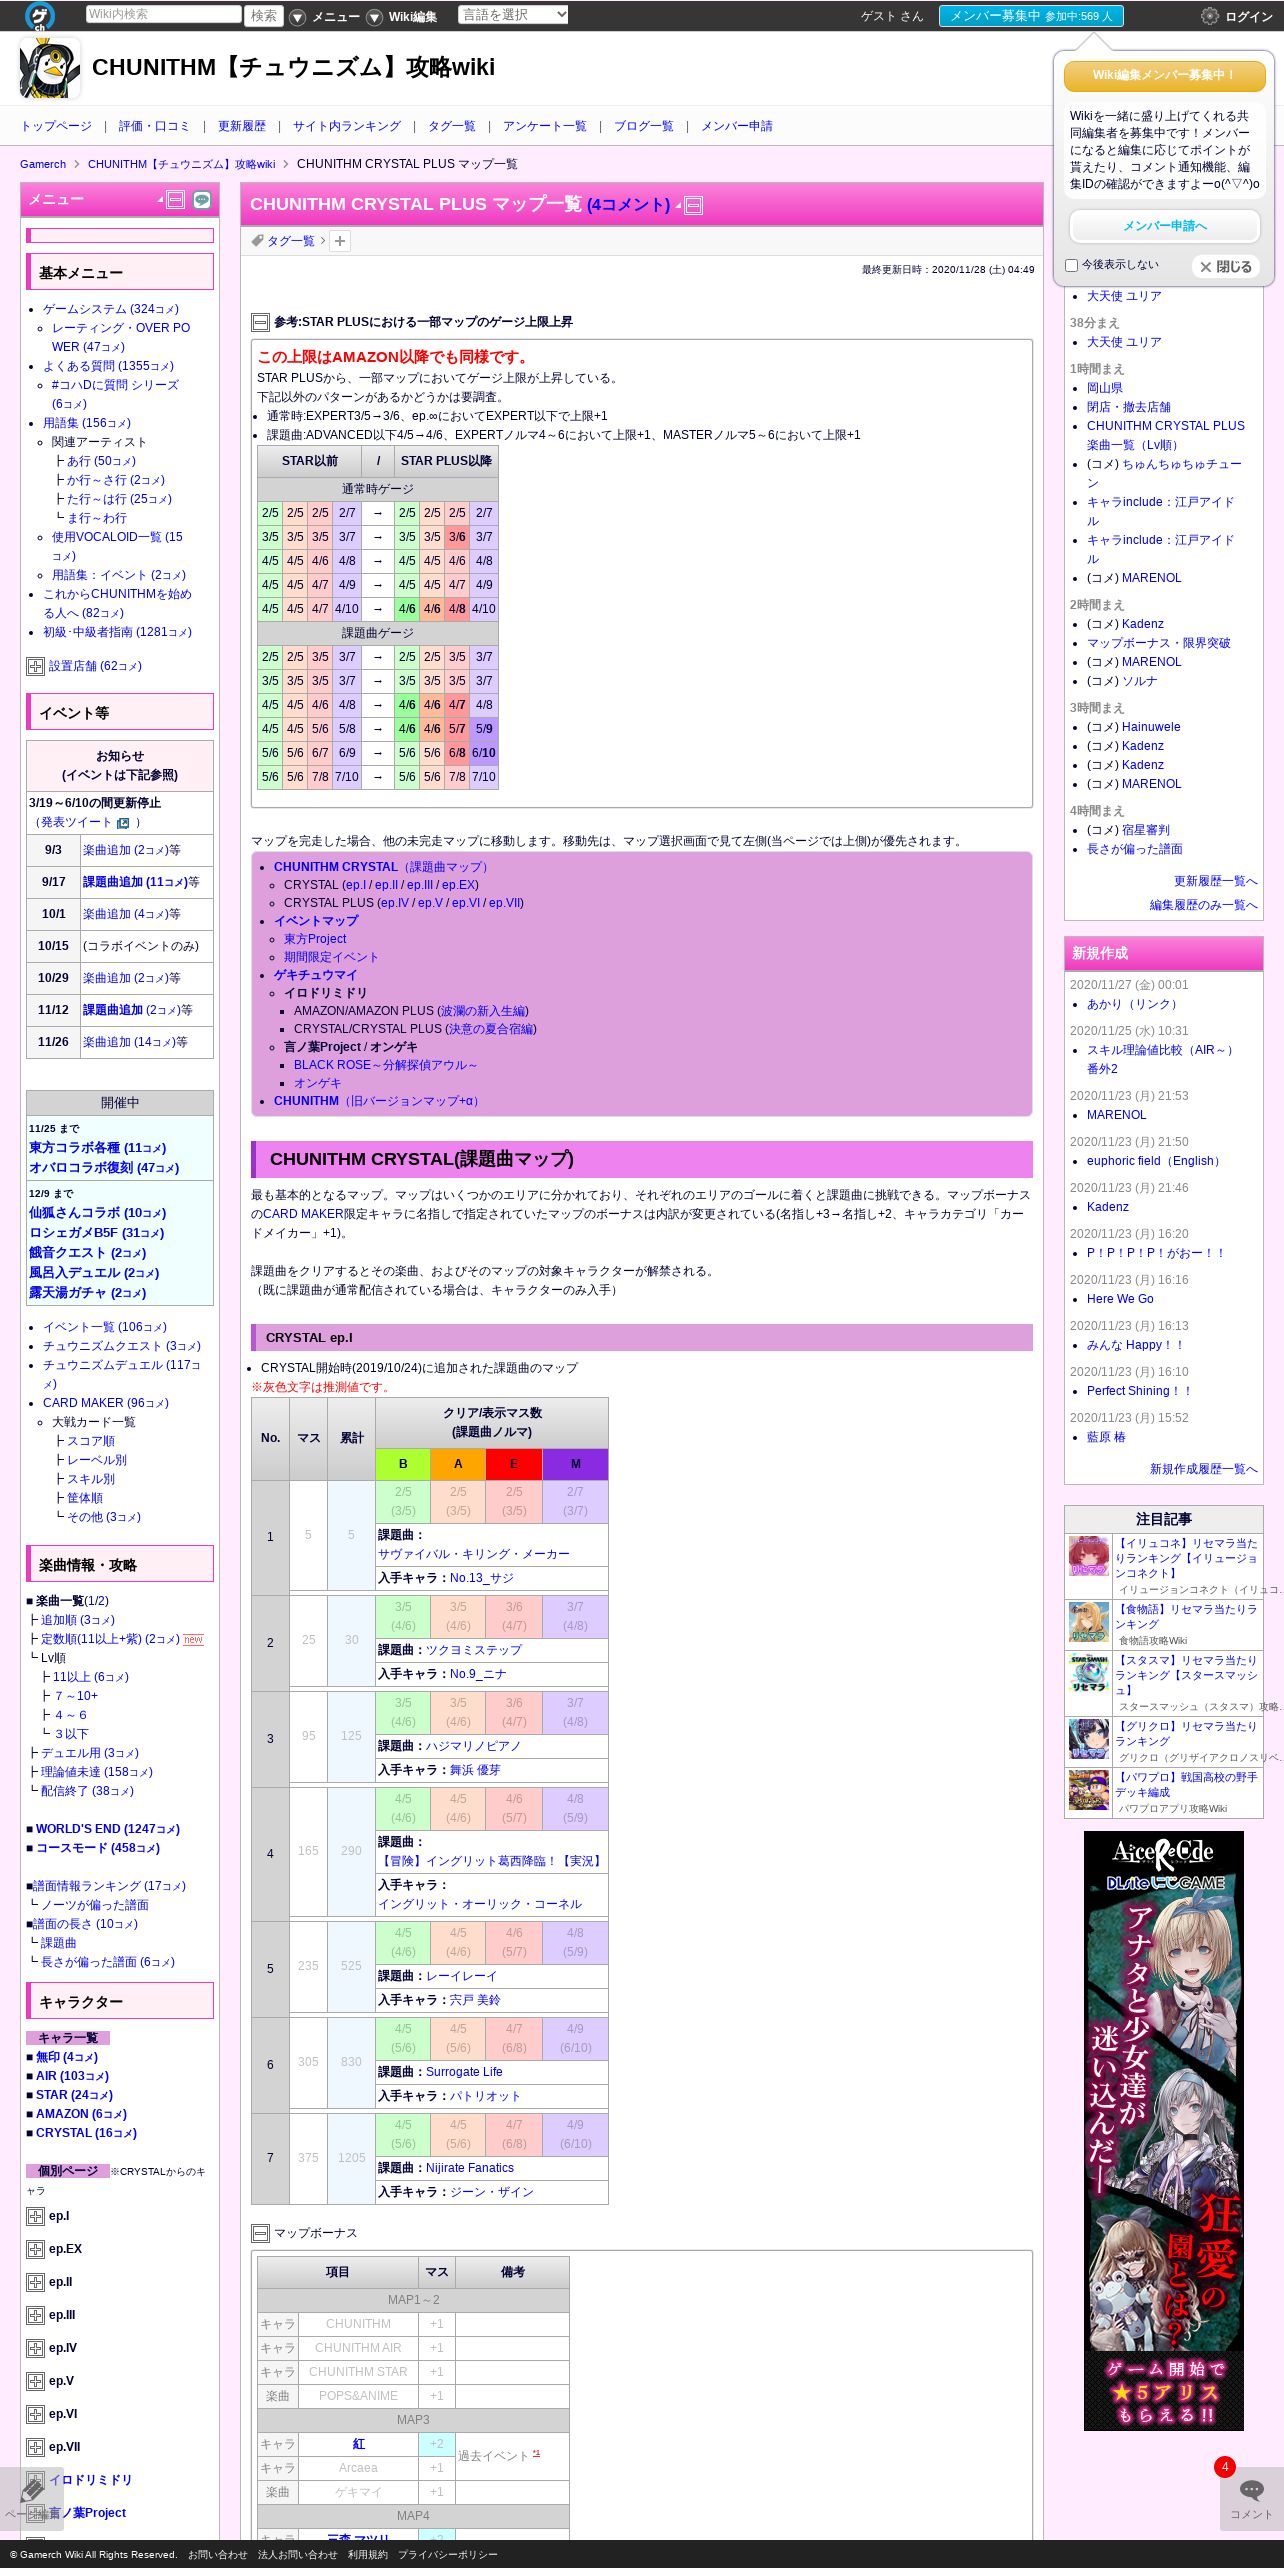The image size is (1284, 2568).
Task: Collapse the page title section minus icon
Action: (693, 205)
